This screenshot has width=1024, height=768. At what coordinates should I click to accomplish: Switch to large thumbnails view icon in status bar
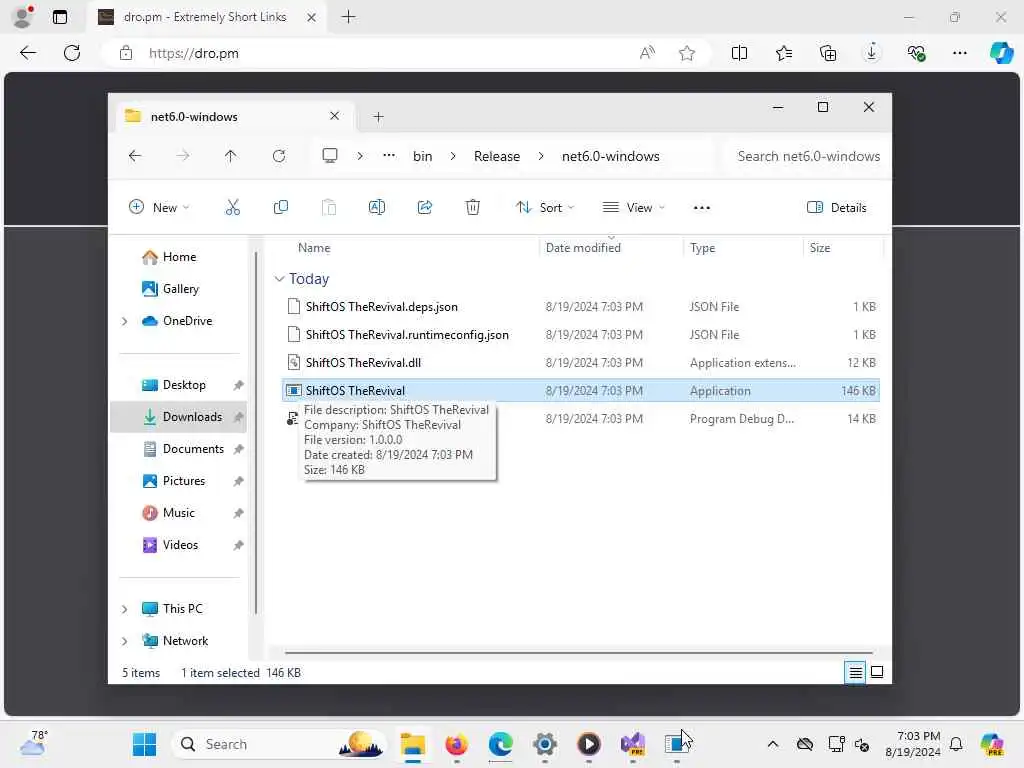point(877,672)
